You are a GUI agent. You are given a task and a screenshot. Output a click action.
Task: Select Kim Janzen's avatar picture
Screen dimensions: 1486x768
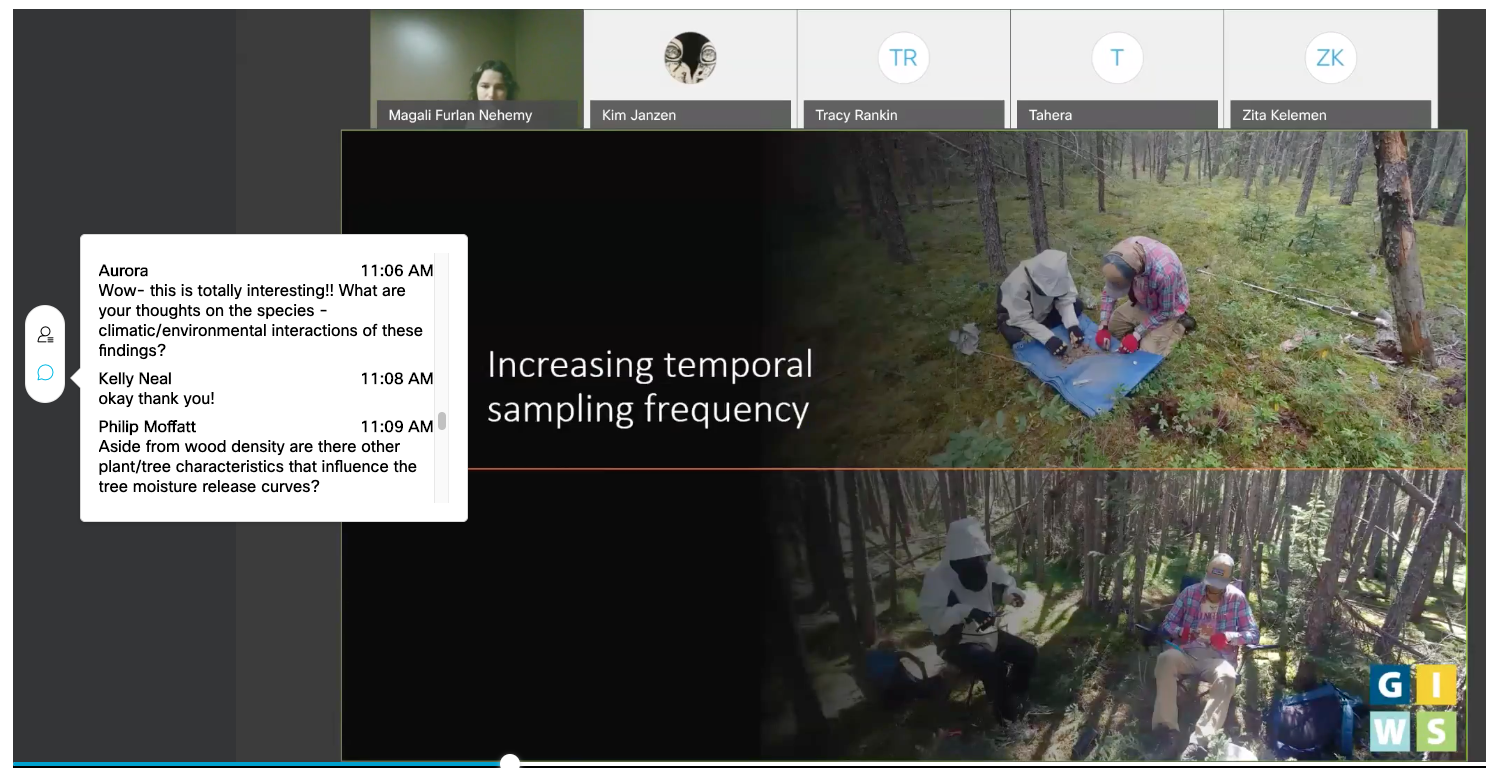(690, 57)
